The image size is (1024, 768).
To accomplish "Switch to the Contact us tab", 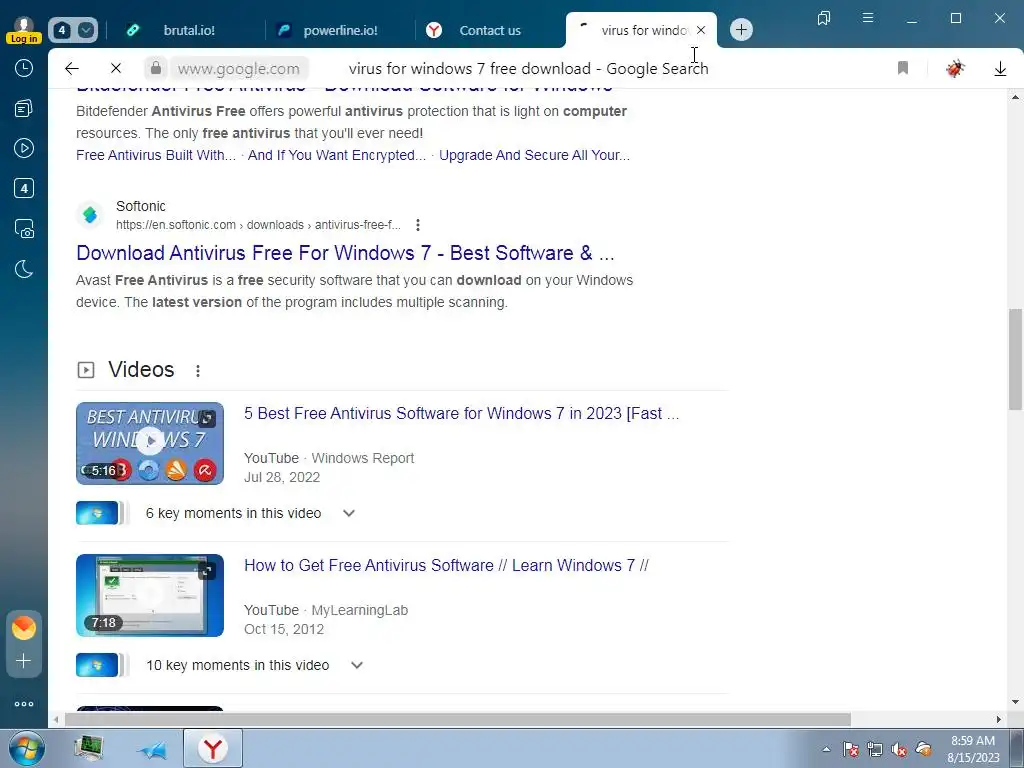I will pyautogui.click(x=490, y=30).
